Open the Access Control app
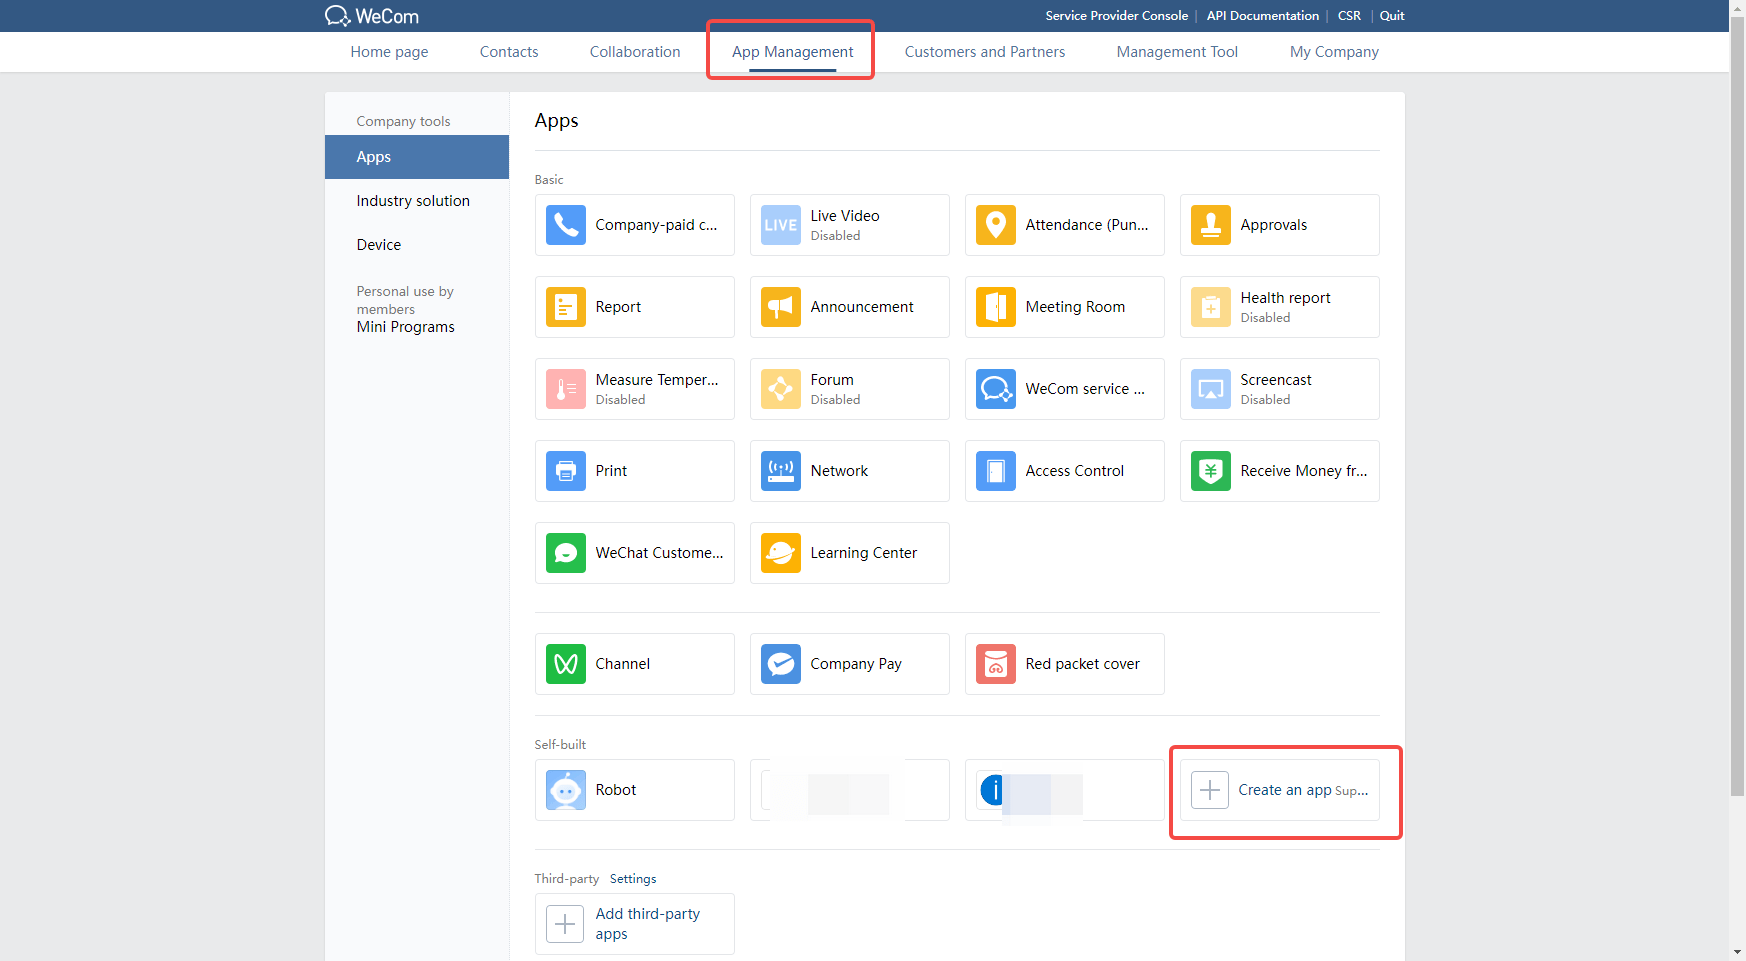 click(x=1064, y=471)
